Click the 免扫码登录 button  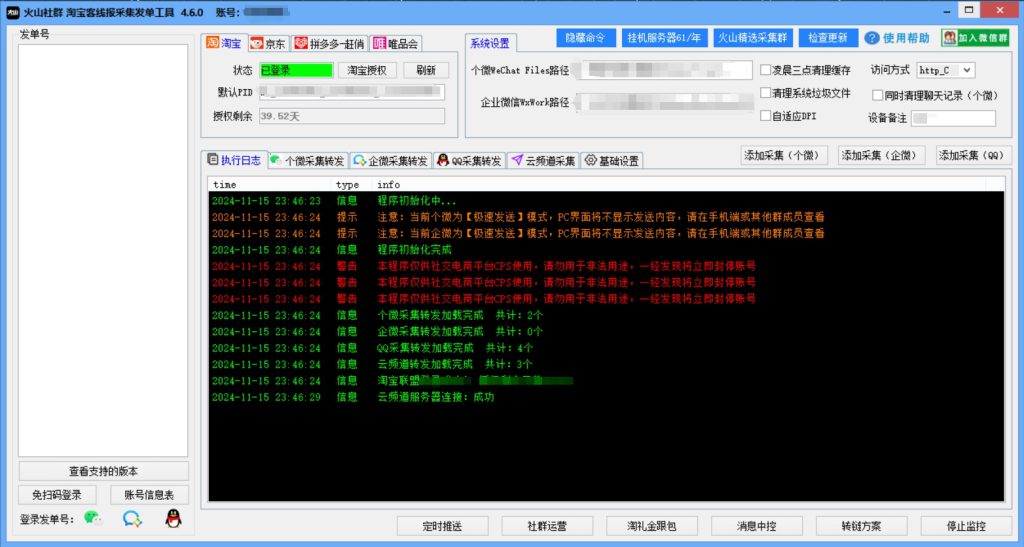(57, 495)
